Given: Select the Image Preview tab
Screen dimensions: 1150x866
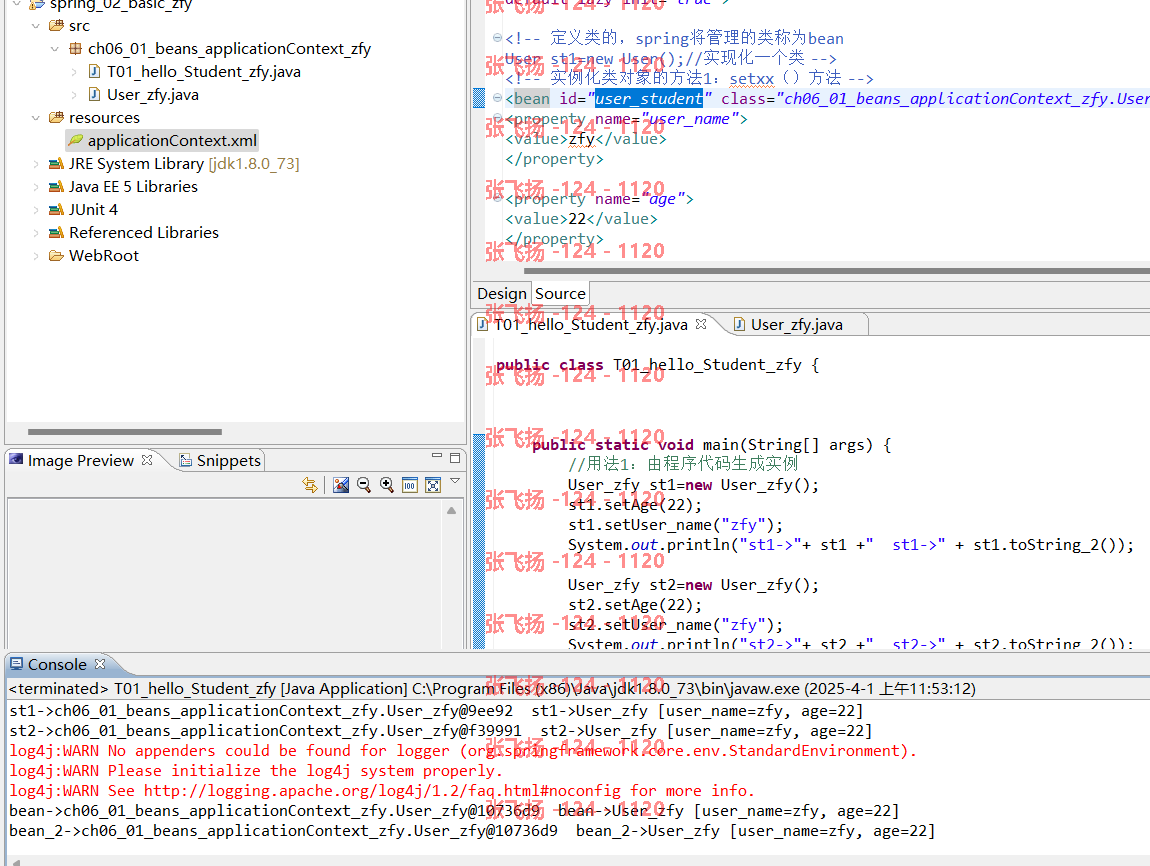Looking at the screenshot, I should point(81,460).
